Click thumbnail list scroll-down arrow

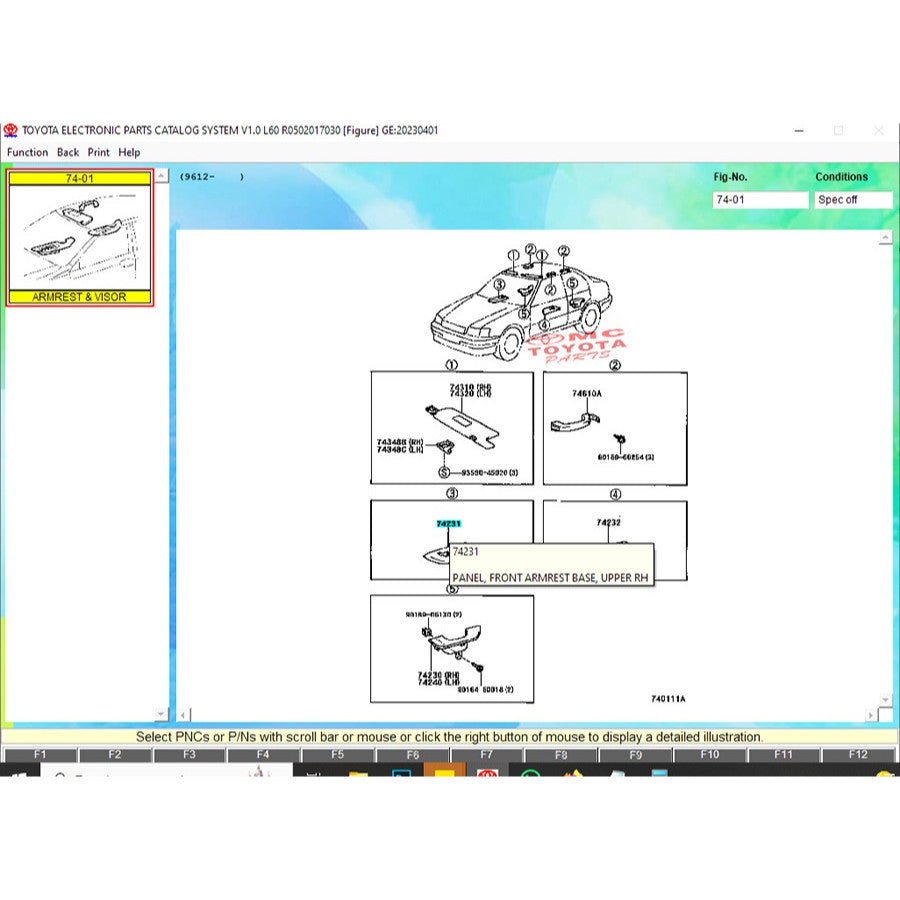click(x=162, y=713)
